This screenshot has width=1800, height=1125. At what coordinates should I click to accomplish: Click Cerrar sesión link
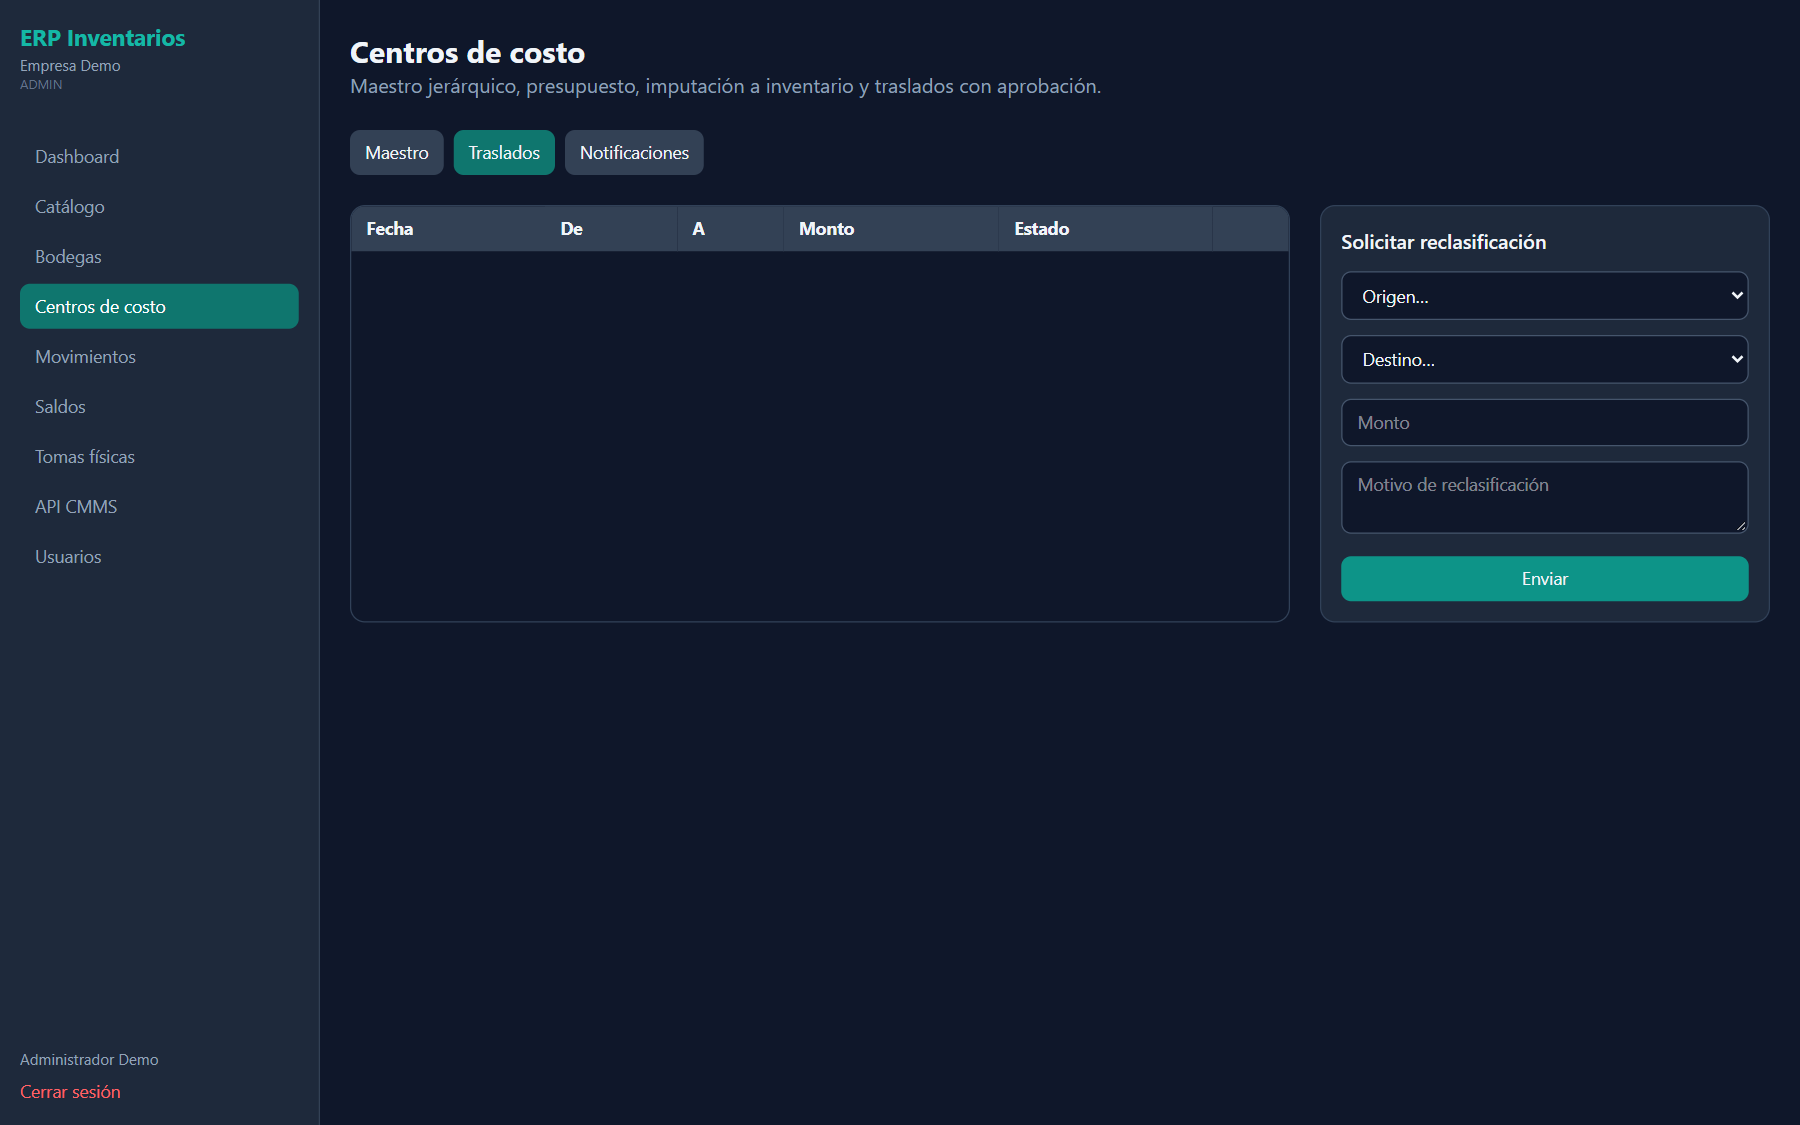click(x=70, y=1092)
